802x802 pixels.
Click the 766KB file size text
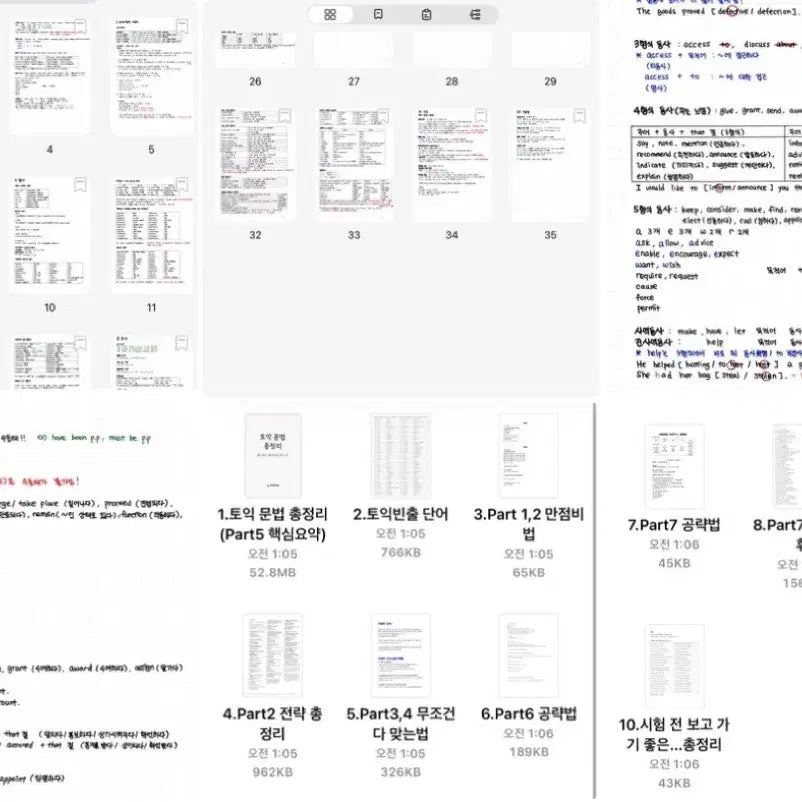pos(400,552)
